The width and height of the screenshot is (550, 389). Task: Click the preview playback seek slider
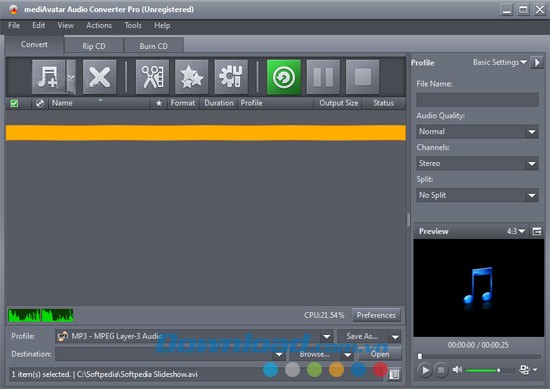pos(479,356)
